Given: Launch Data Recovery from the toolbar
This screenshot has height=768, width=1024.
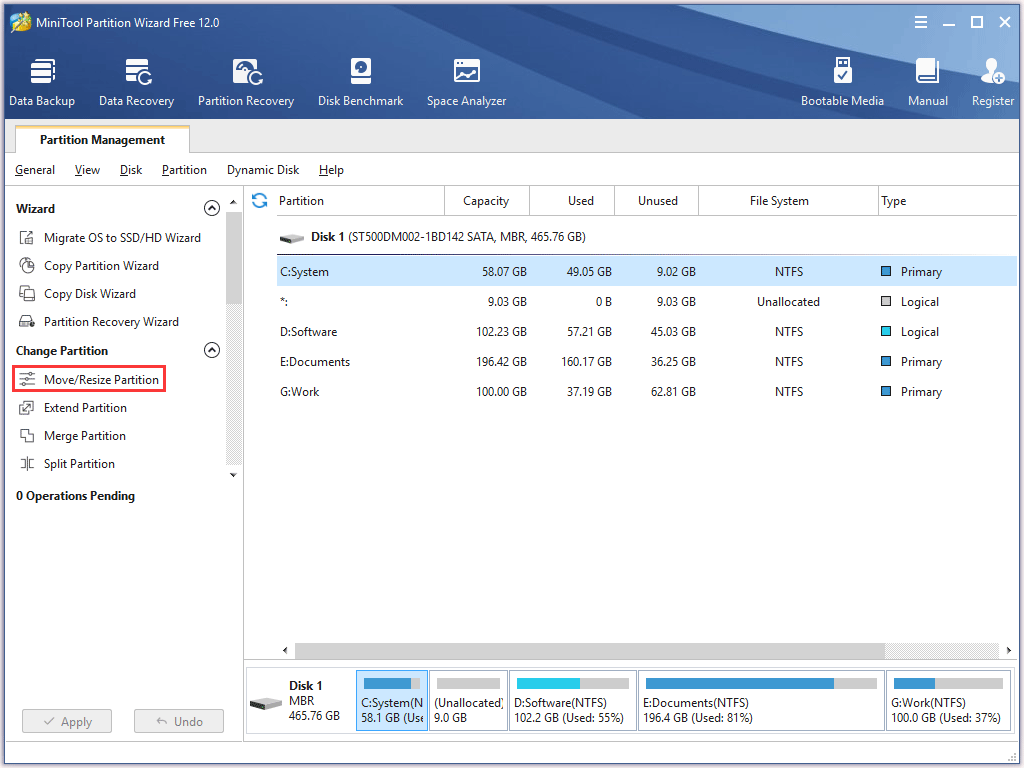Looking at the screenshot, I should pyautogui.click(x=136, y=82).
